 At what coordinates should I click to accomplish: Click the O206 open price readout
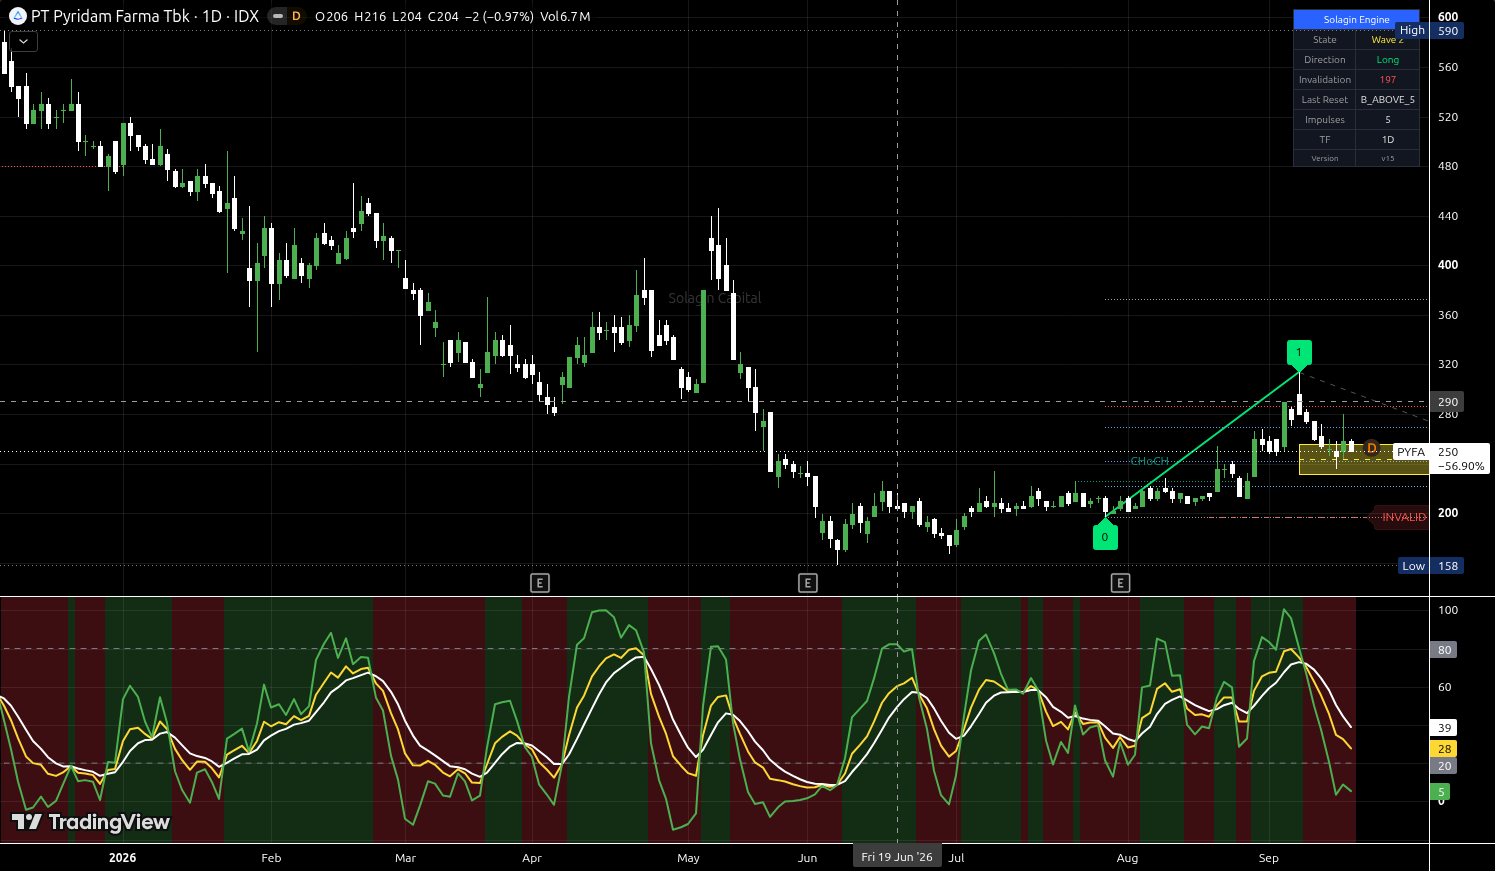[332, 17]
